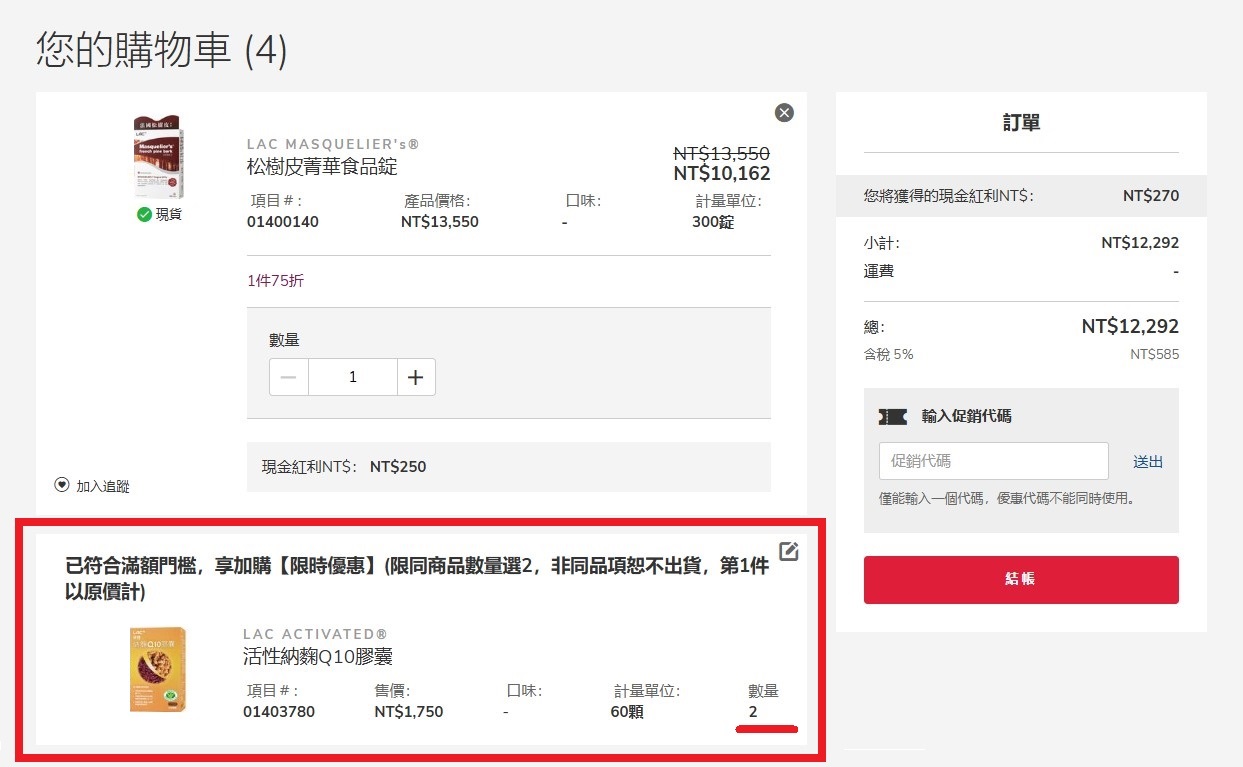The image size is (1243, 767).
Task: Click the green 現貨 in-stock checkmark icon
Action: 144,214
